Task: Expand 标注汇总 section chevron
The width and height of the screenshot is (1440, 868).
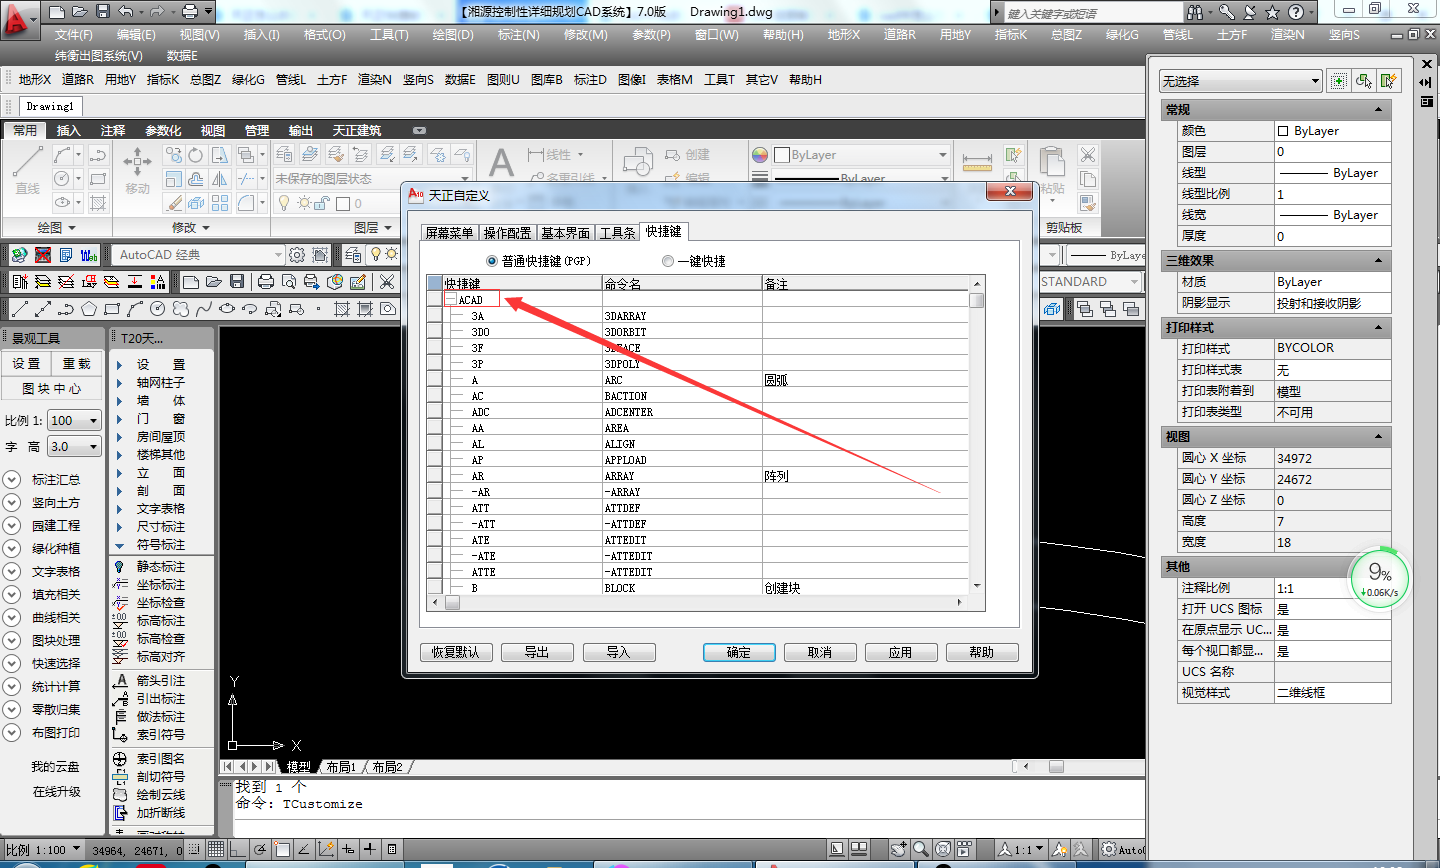Action: 12,480
